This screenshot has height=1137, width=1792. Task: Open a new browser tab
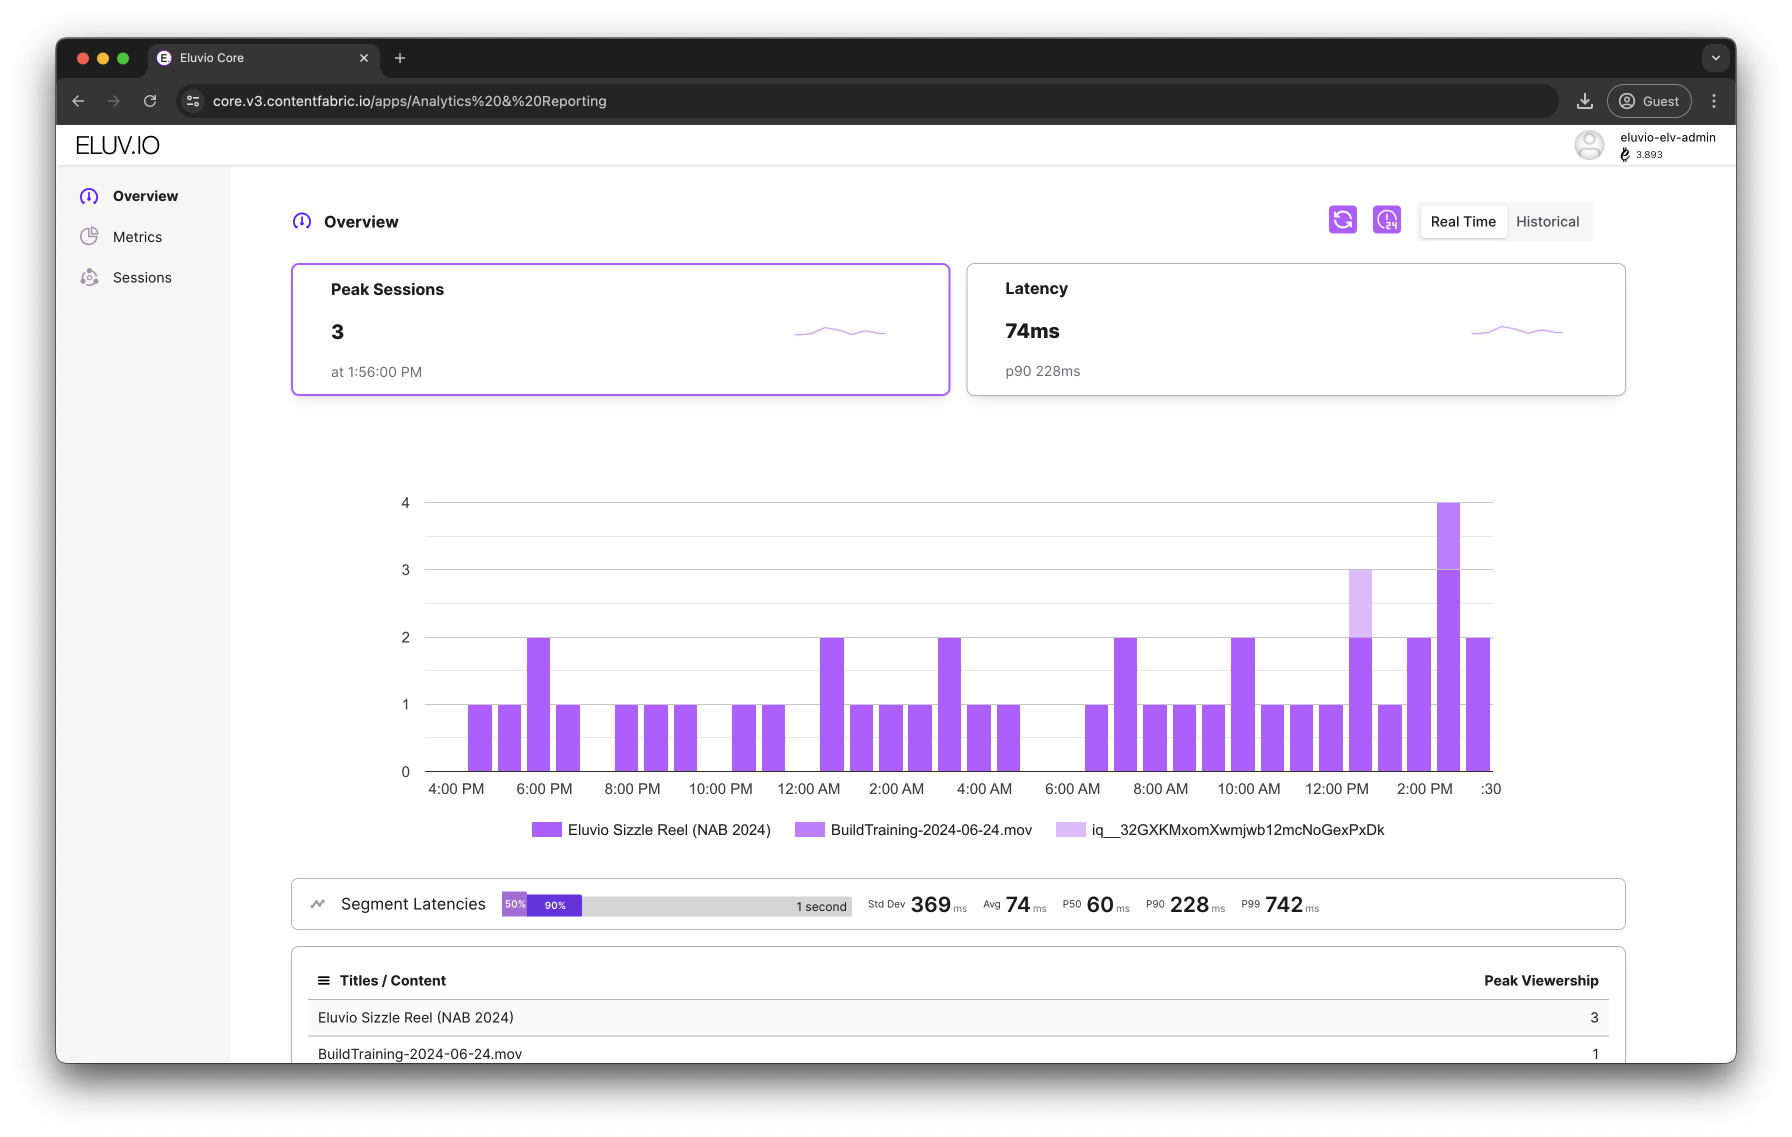pyautogui.click(x=400, y=58)
